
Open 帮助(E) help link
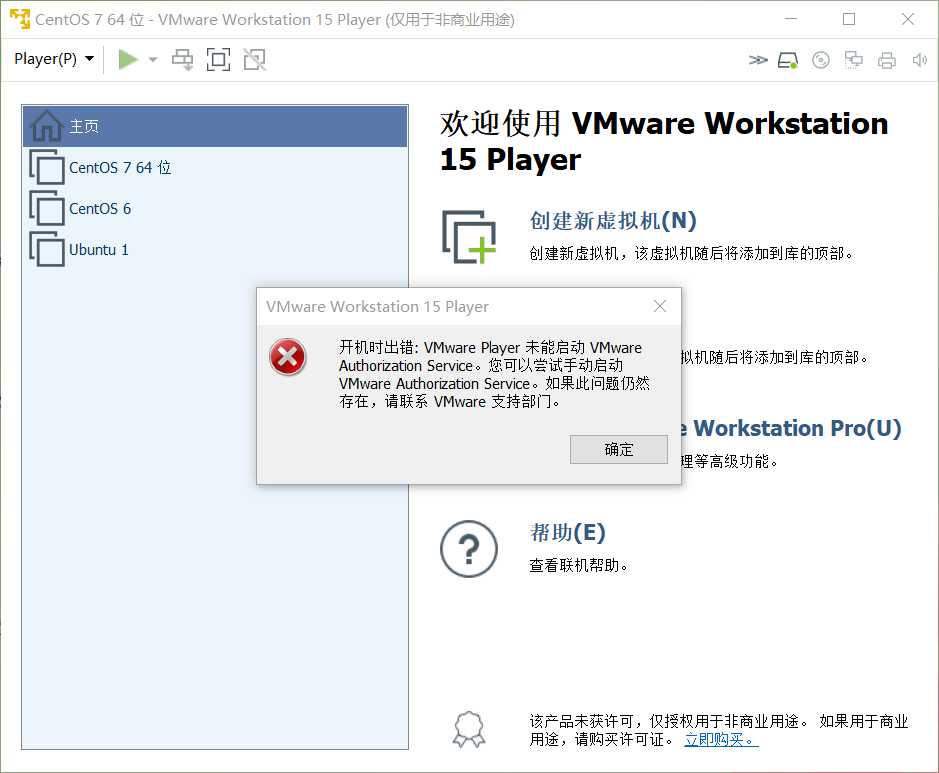(x=568, y=532)
